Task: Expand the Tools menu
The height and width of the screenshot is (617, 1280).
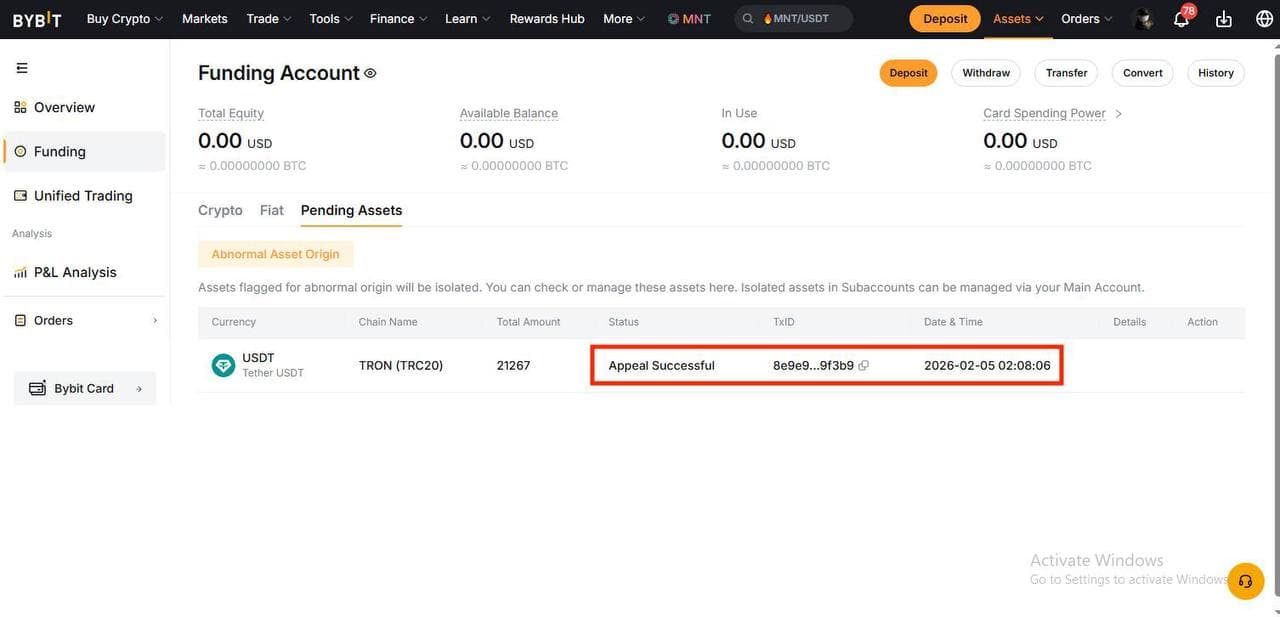Action: pos(330,19)
